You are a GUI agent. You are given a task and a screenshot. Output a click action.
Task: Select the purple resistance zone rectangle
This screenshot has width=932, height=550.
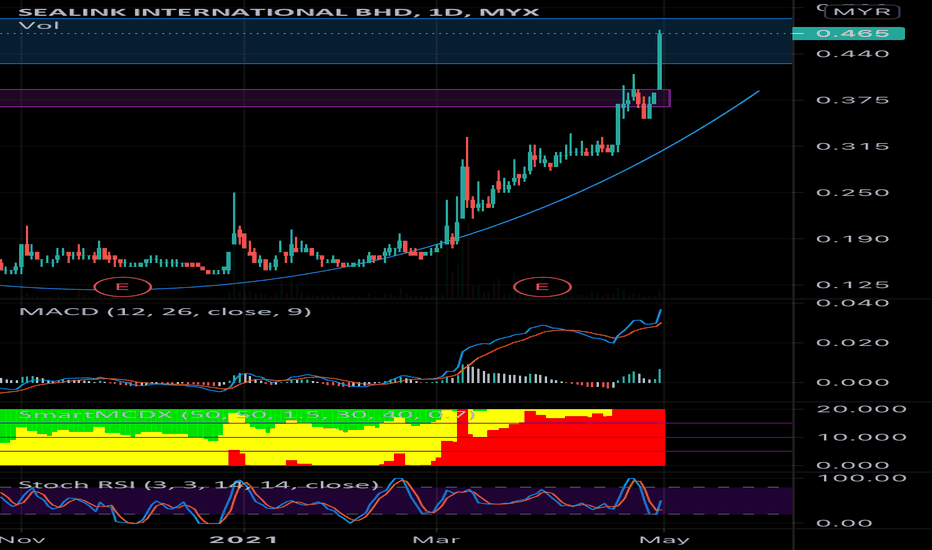(335, 98)
